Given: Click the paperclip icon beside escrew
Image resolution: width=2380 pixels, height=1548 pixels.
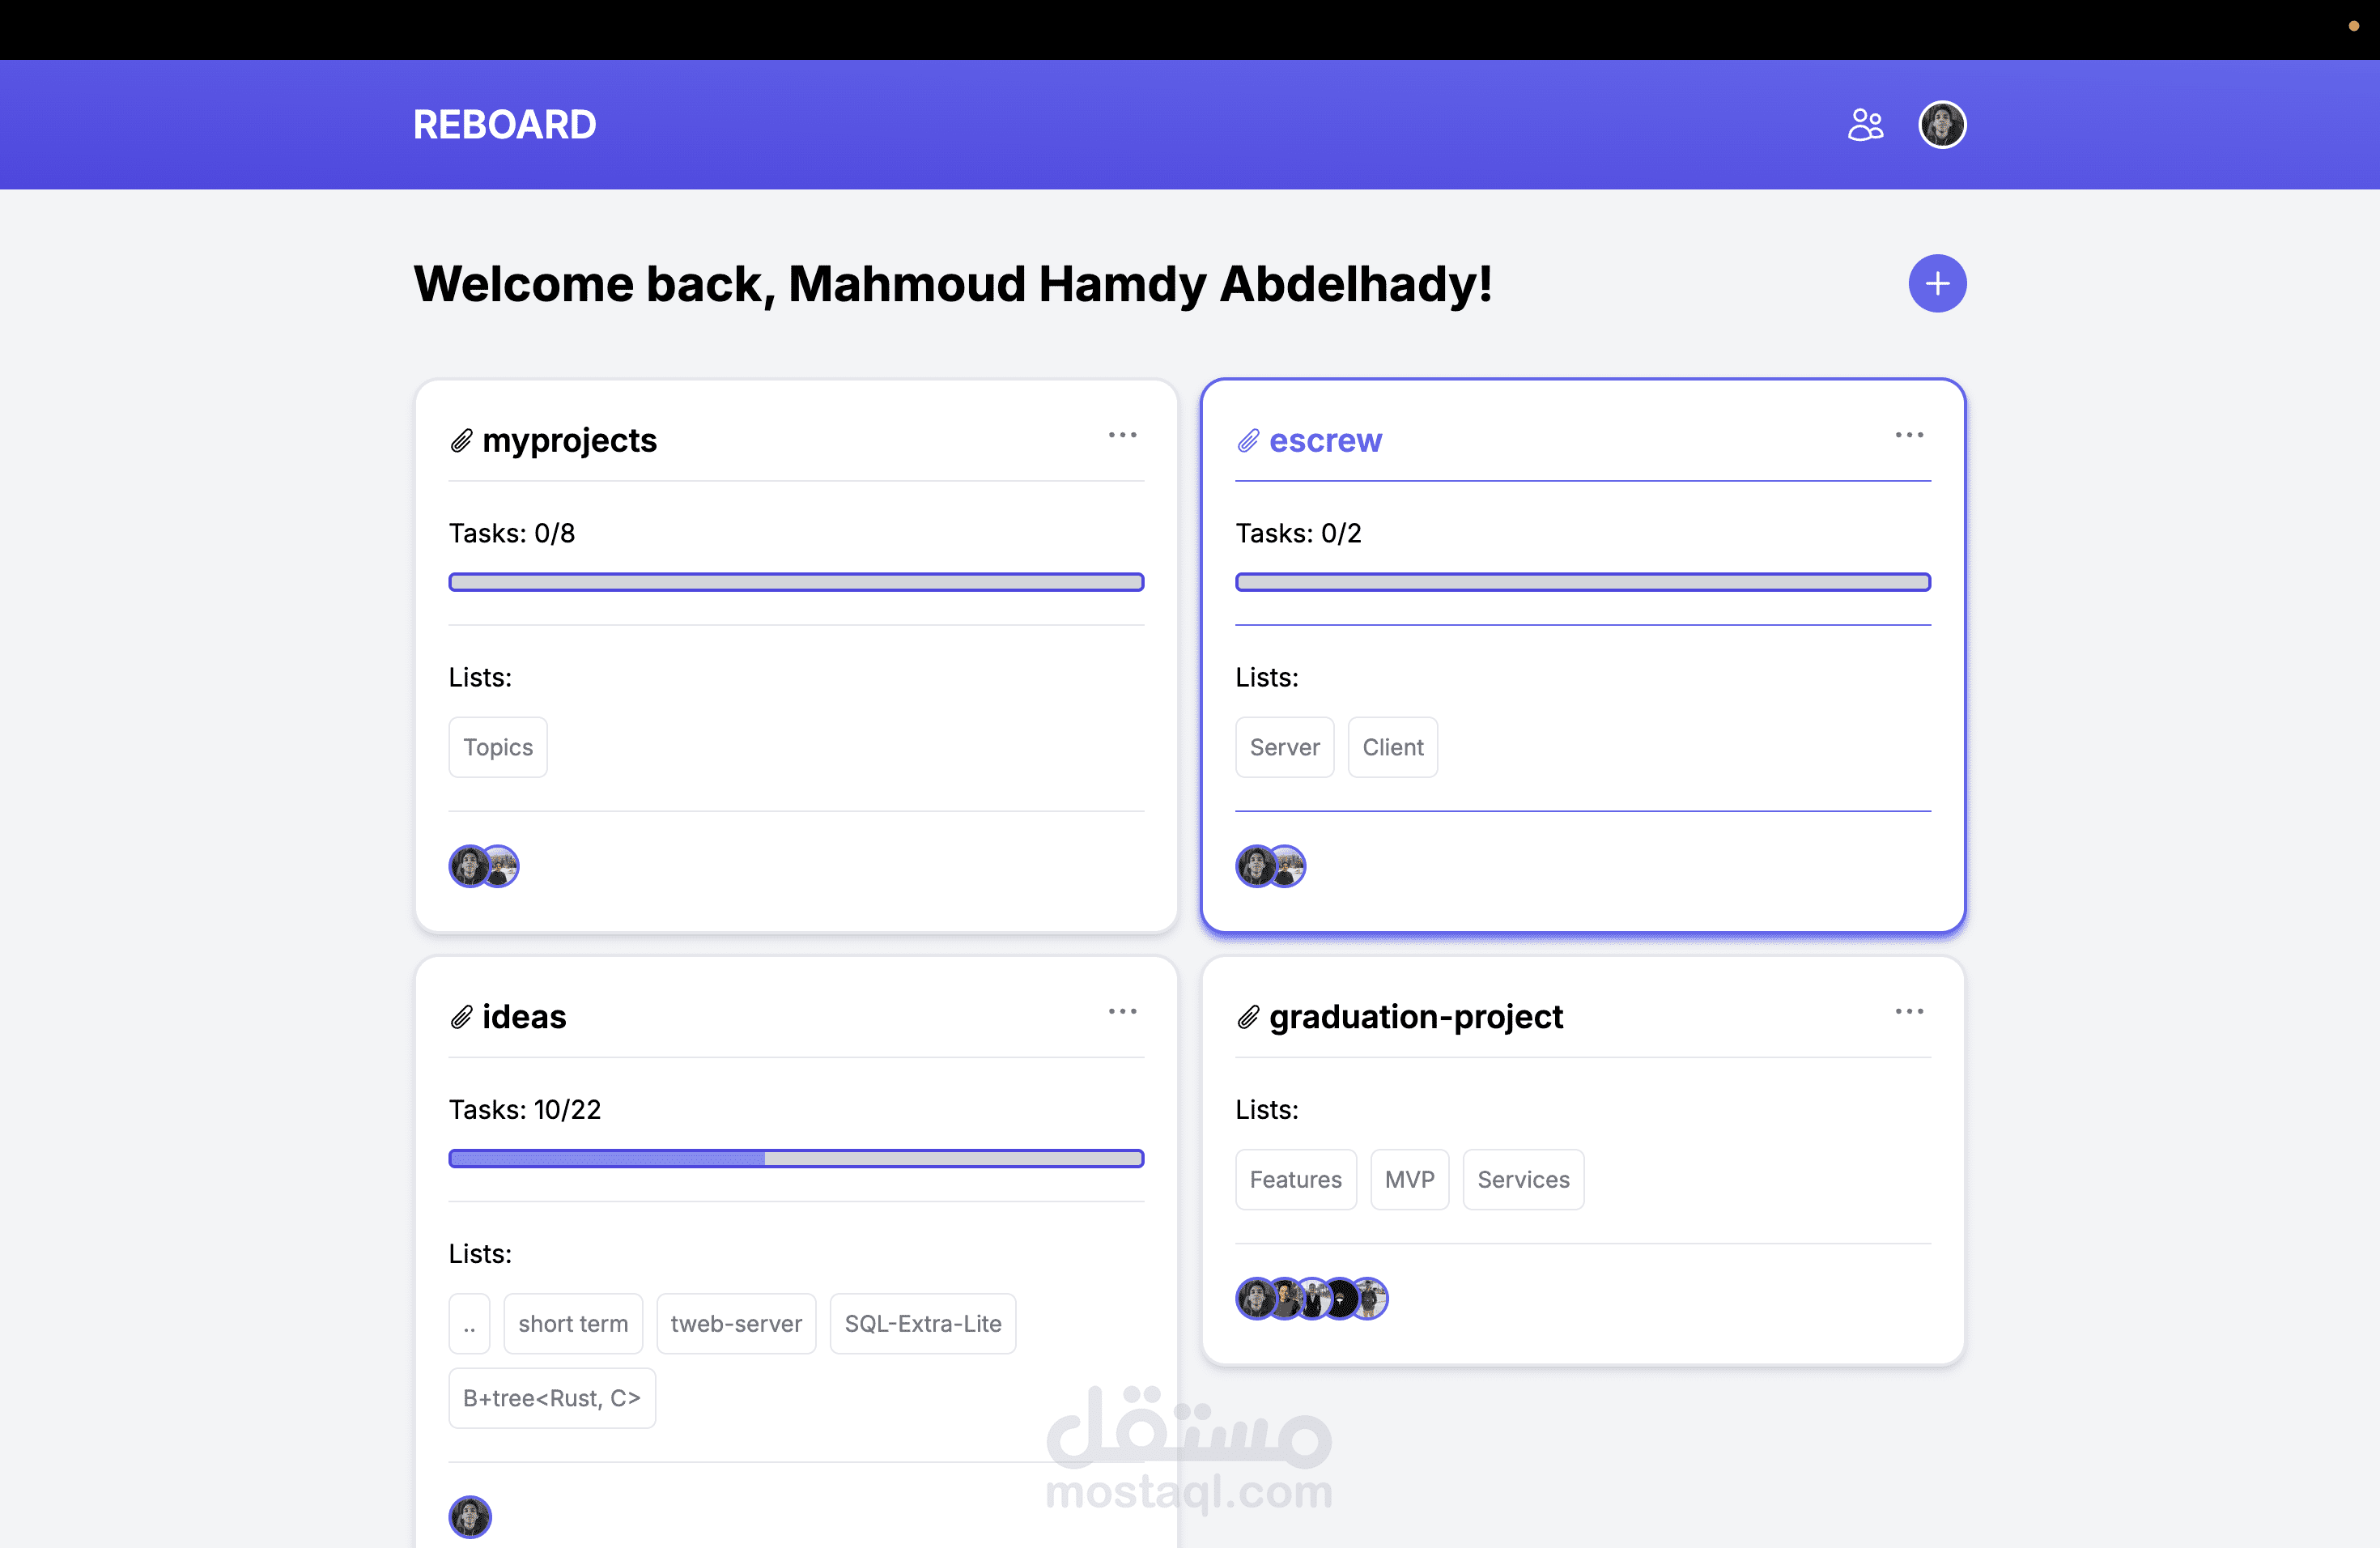Looking at the screenshot, I should [x=1248, y=441].
